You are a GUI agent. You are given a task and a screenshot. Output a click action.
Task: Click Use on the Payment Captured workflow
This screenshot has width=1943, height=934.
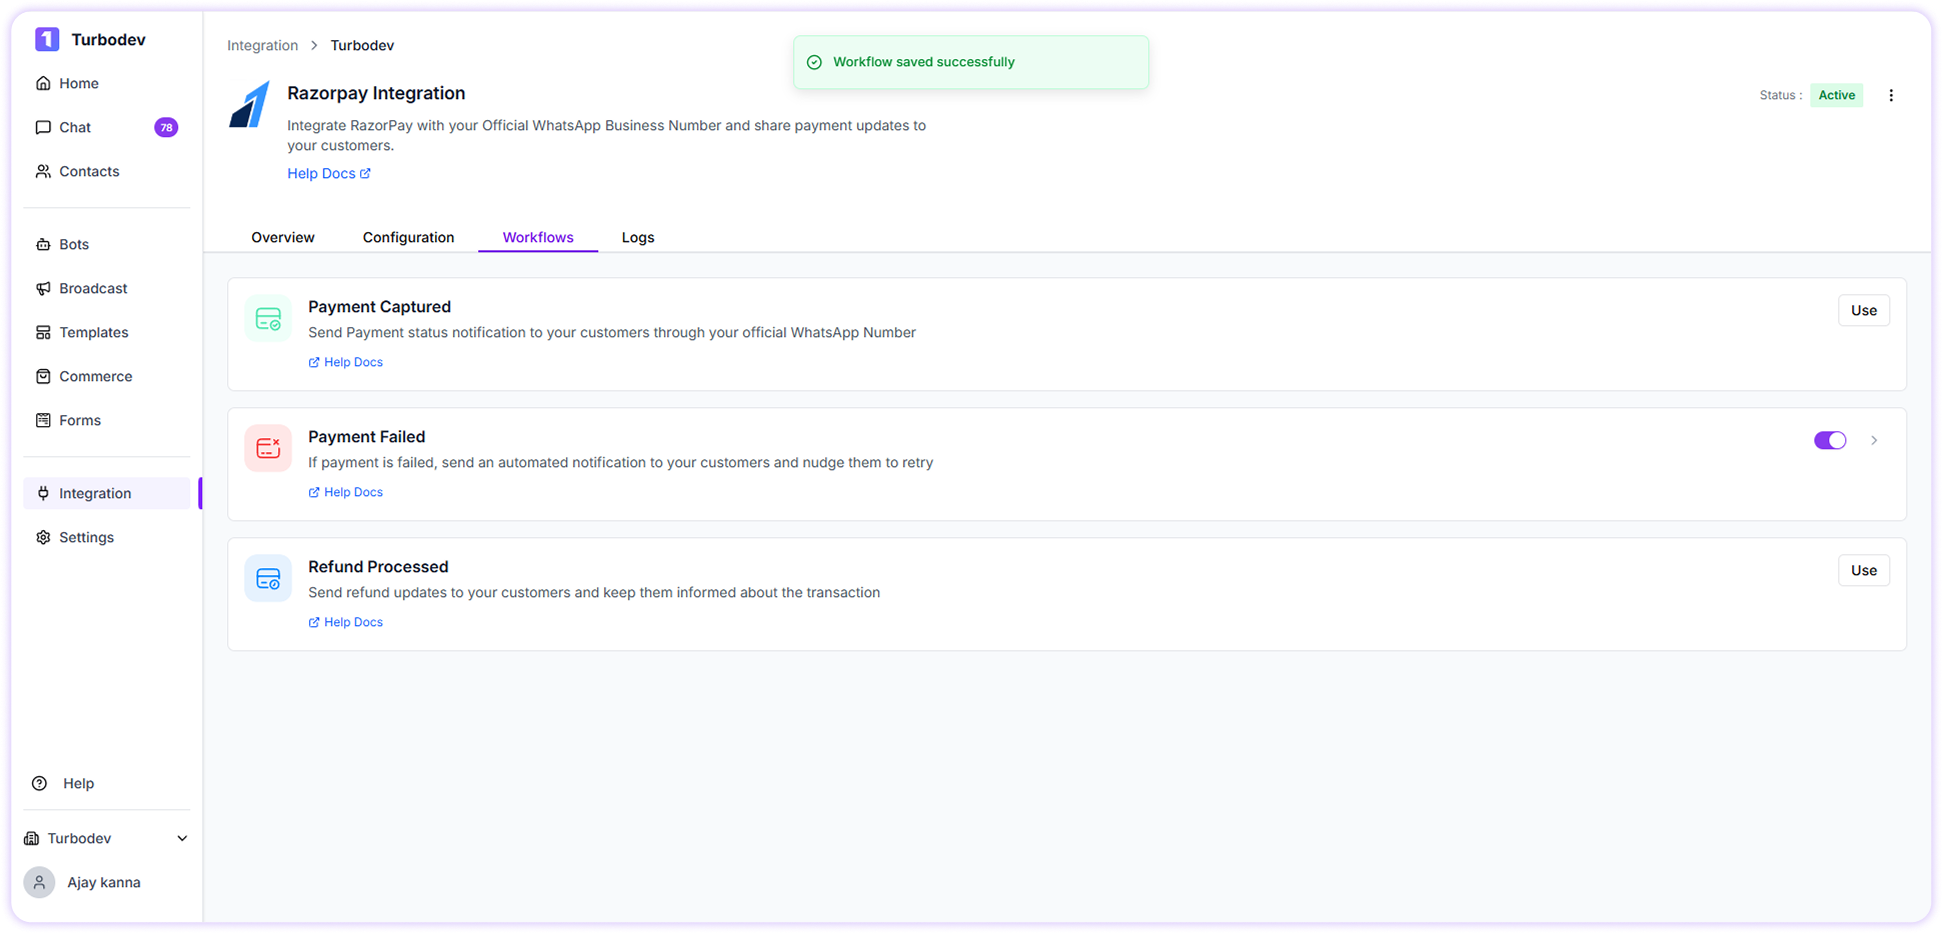tap(1863, 310)
